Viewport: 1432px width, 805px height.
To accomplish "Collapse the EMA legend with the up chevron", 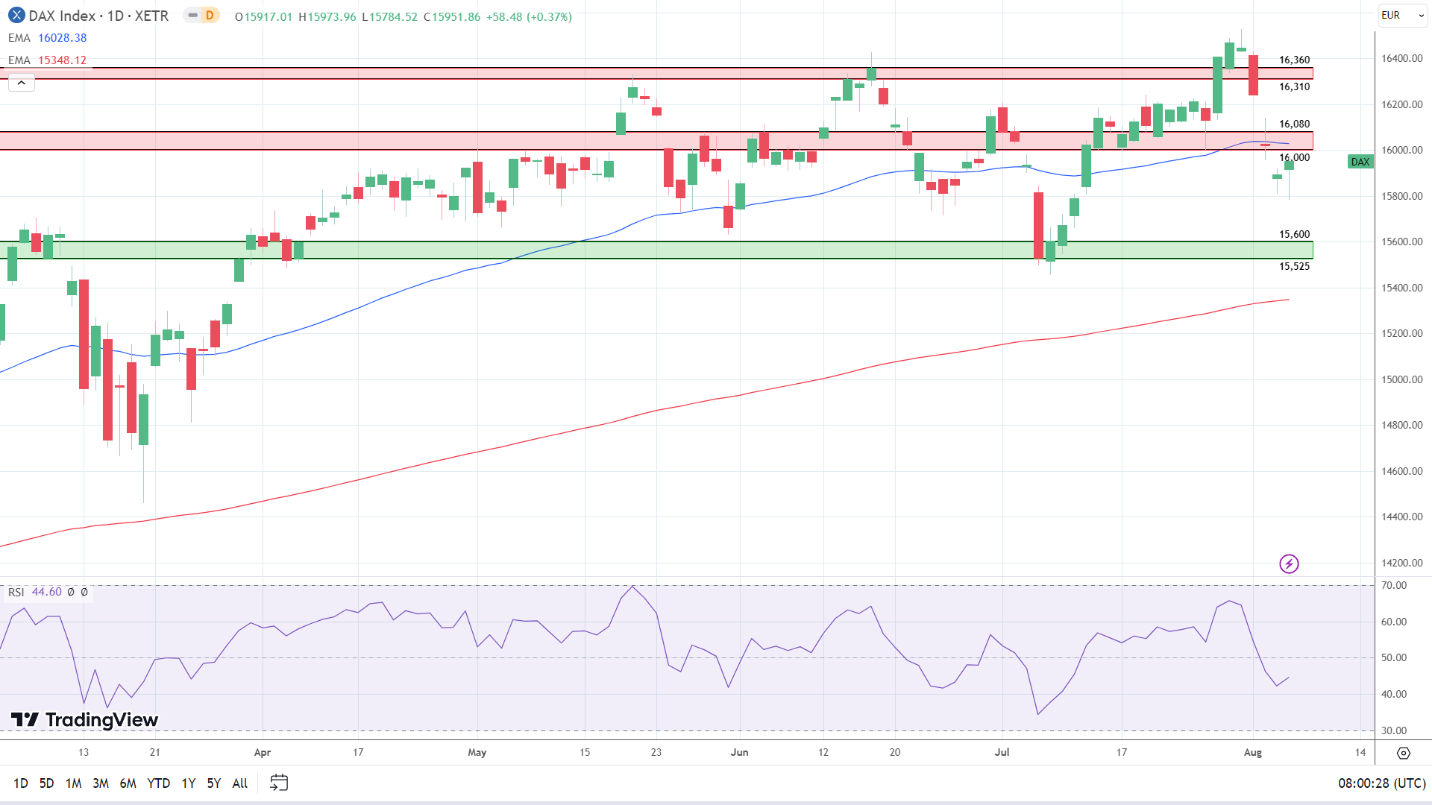I will pos(21,82).
